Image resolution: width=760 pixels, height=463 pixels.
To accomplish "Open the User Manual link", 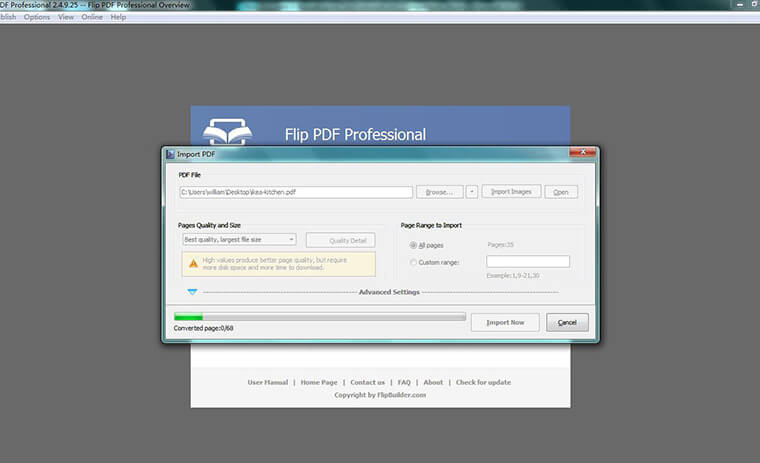I will (x=268, y=382).
